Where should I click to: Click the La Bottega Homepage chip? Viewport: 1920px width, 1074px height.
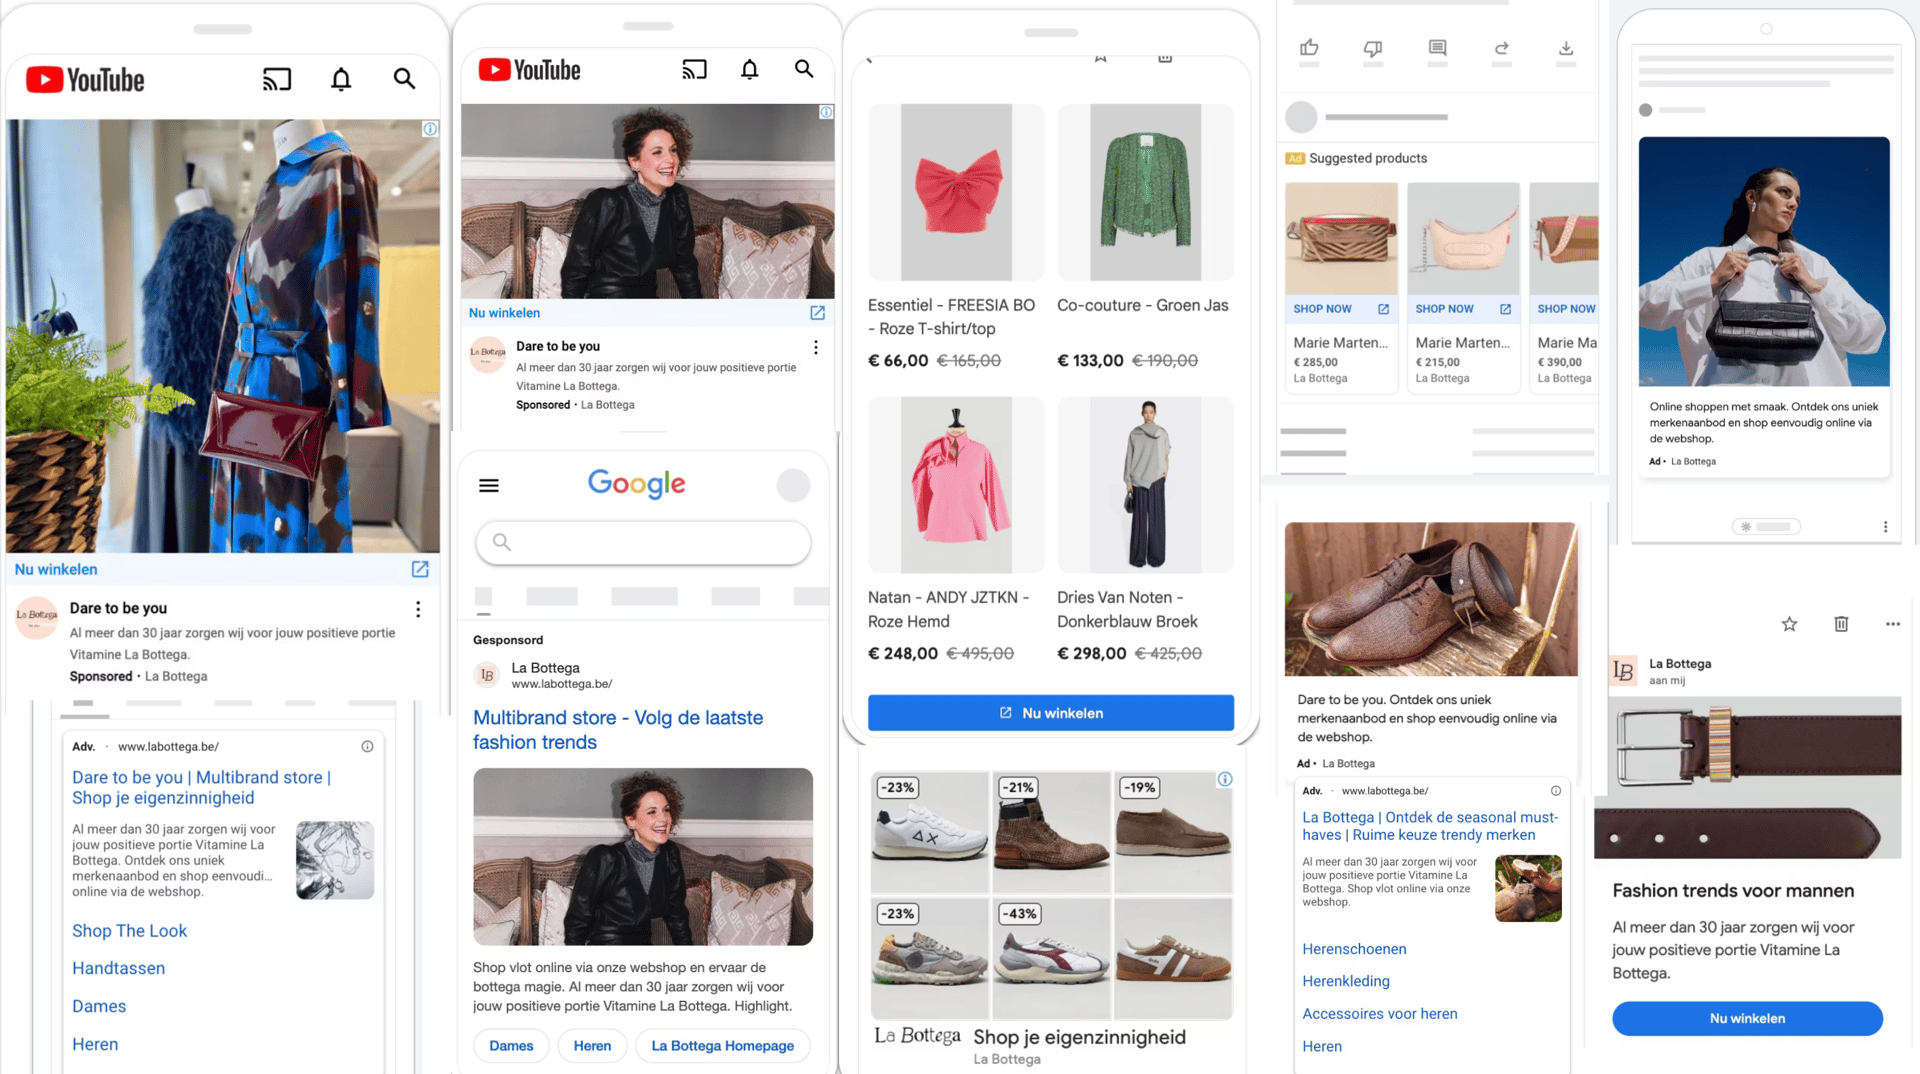coord(722,1046)
